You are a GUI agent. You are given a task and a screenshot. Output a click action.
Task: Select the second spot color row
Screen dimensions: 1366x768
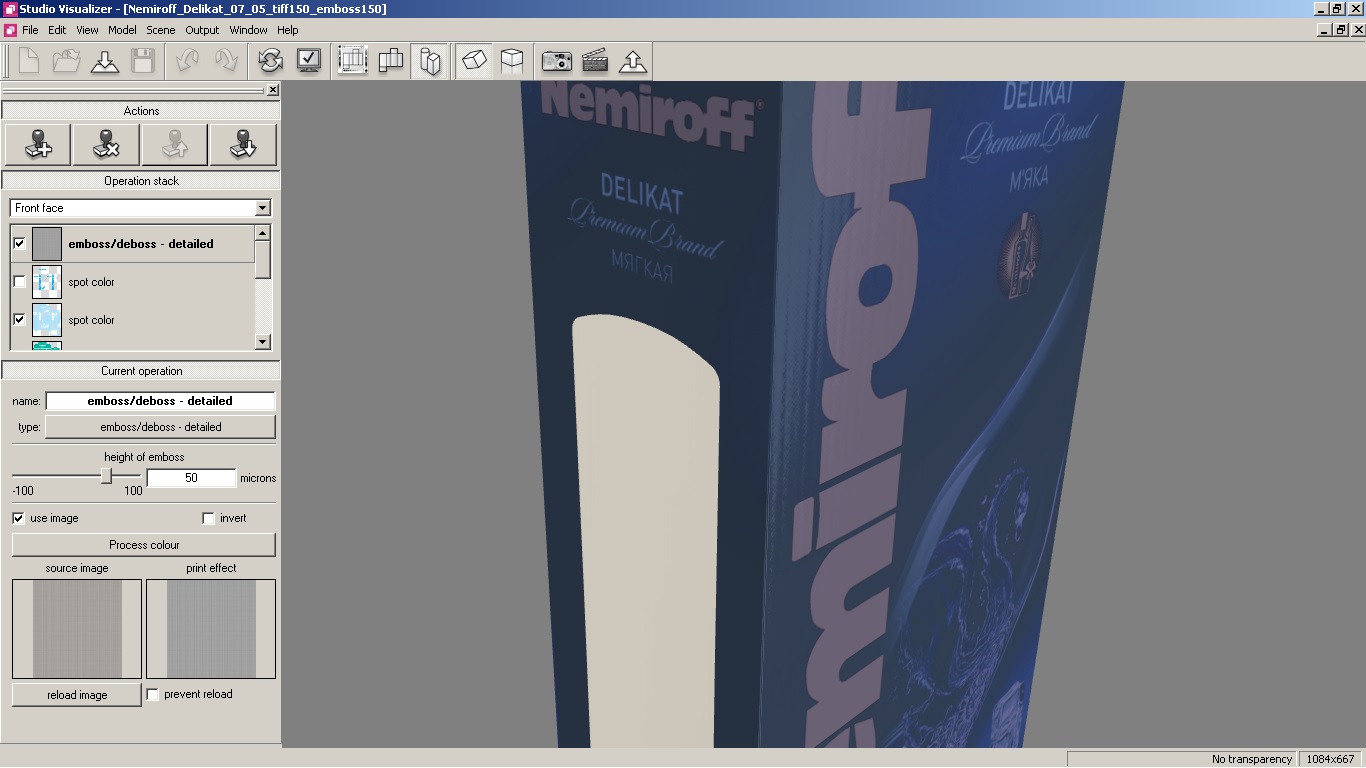(x=133, y=320)
